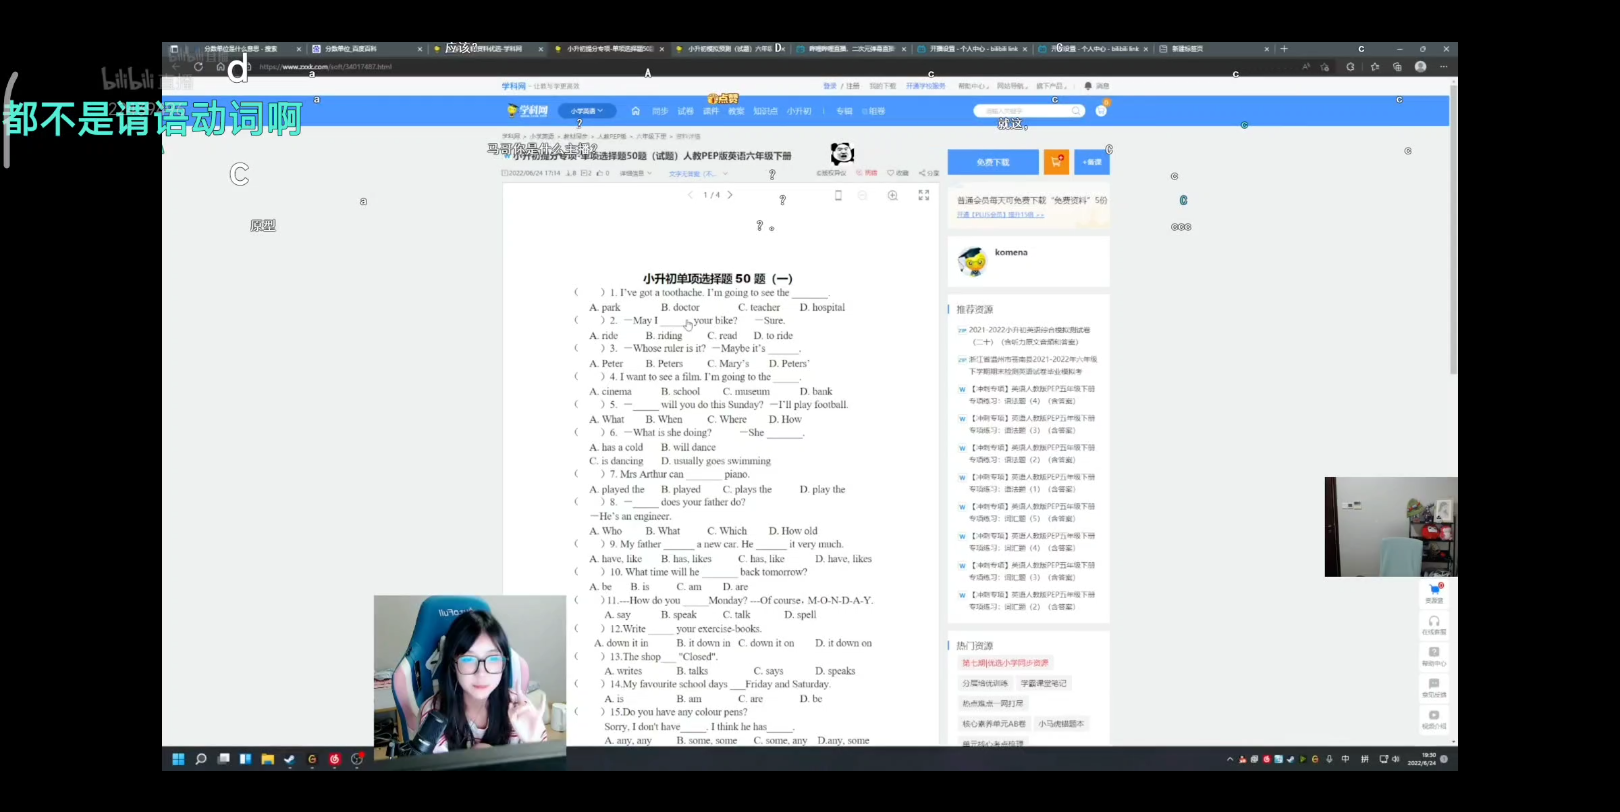
Task: Open 在线客服 headset icon in floating sidebar
Action: click(x=1434, y=625)
